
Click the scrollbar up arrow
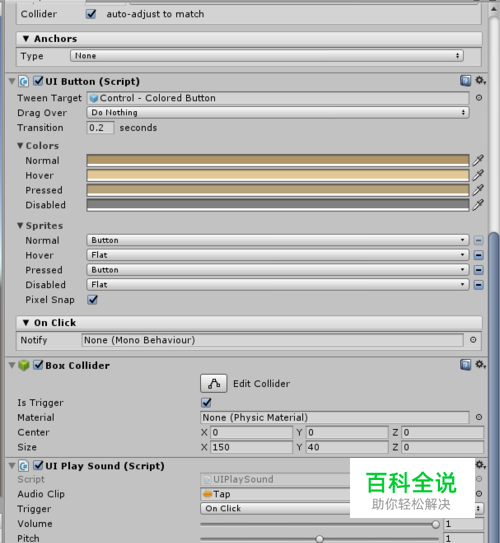494,9
